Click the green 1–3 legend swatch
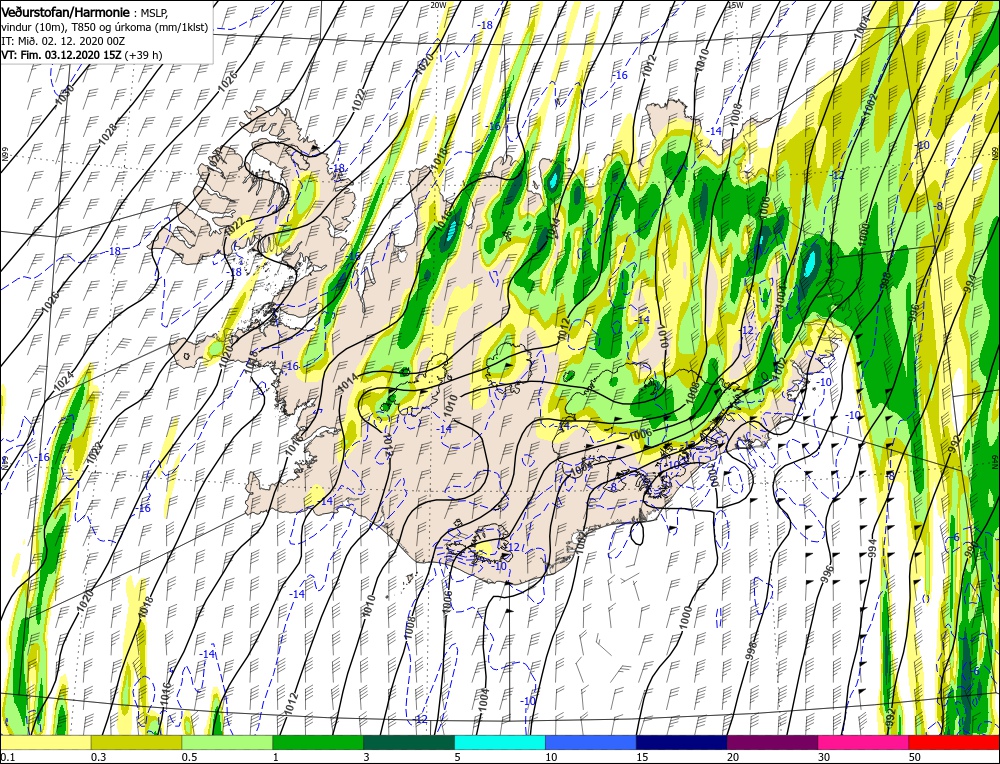 point(318,743)
